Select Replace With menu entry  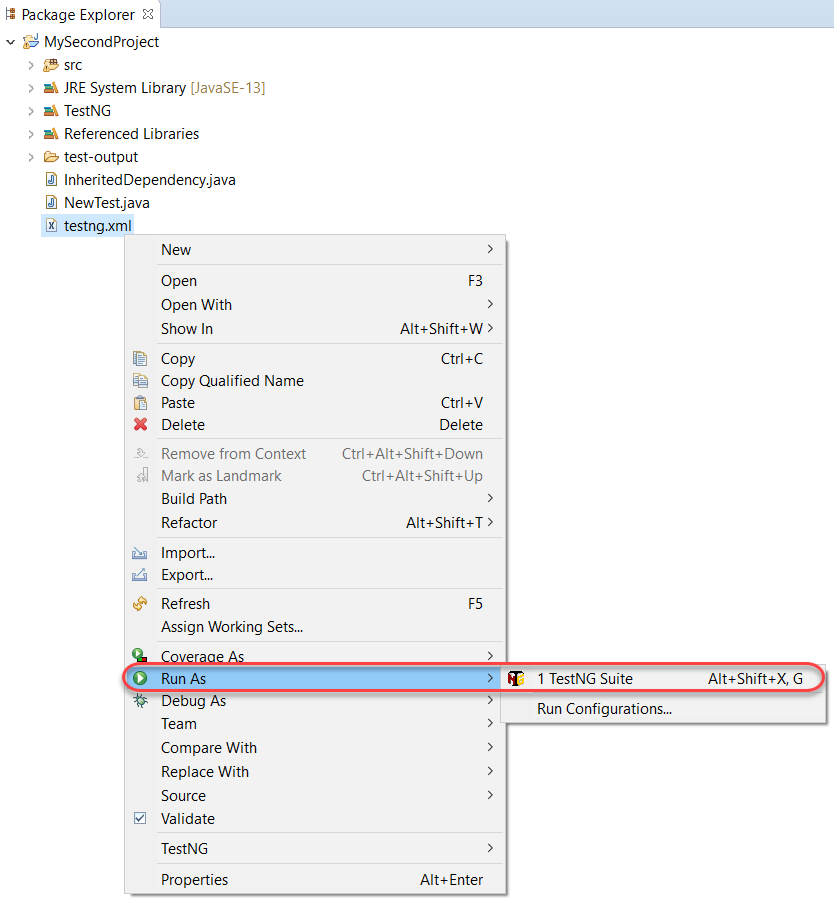pos(314,772)
